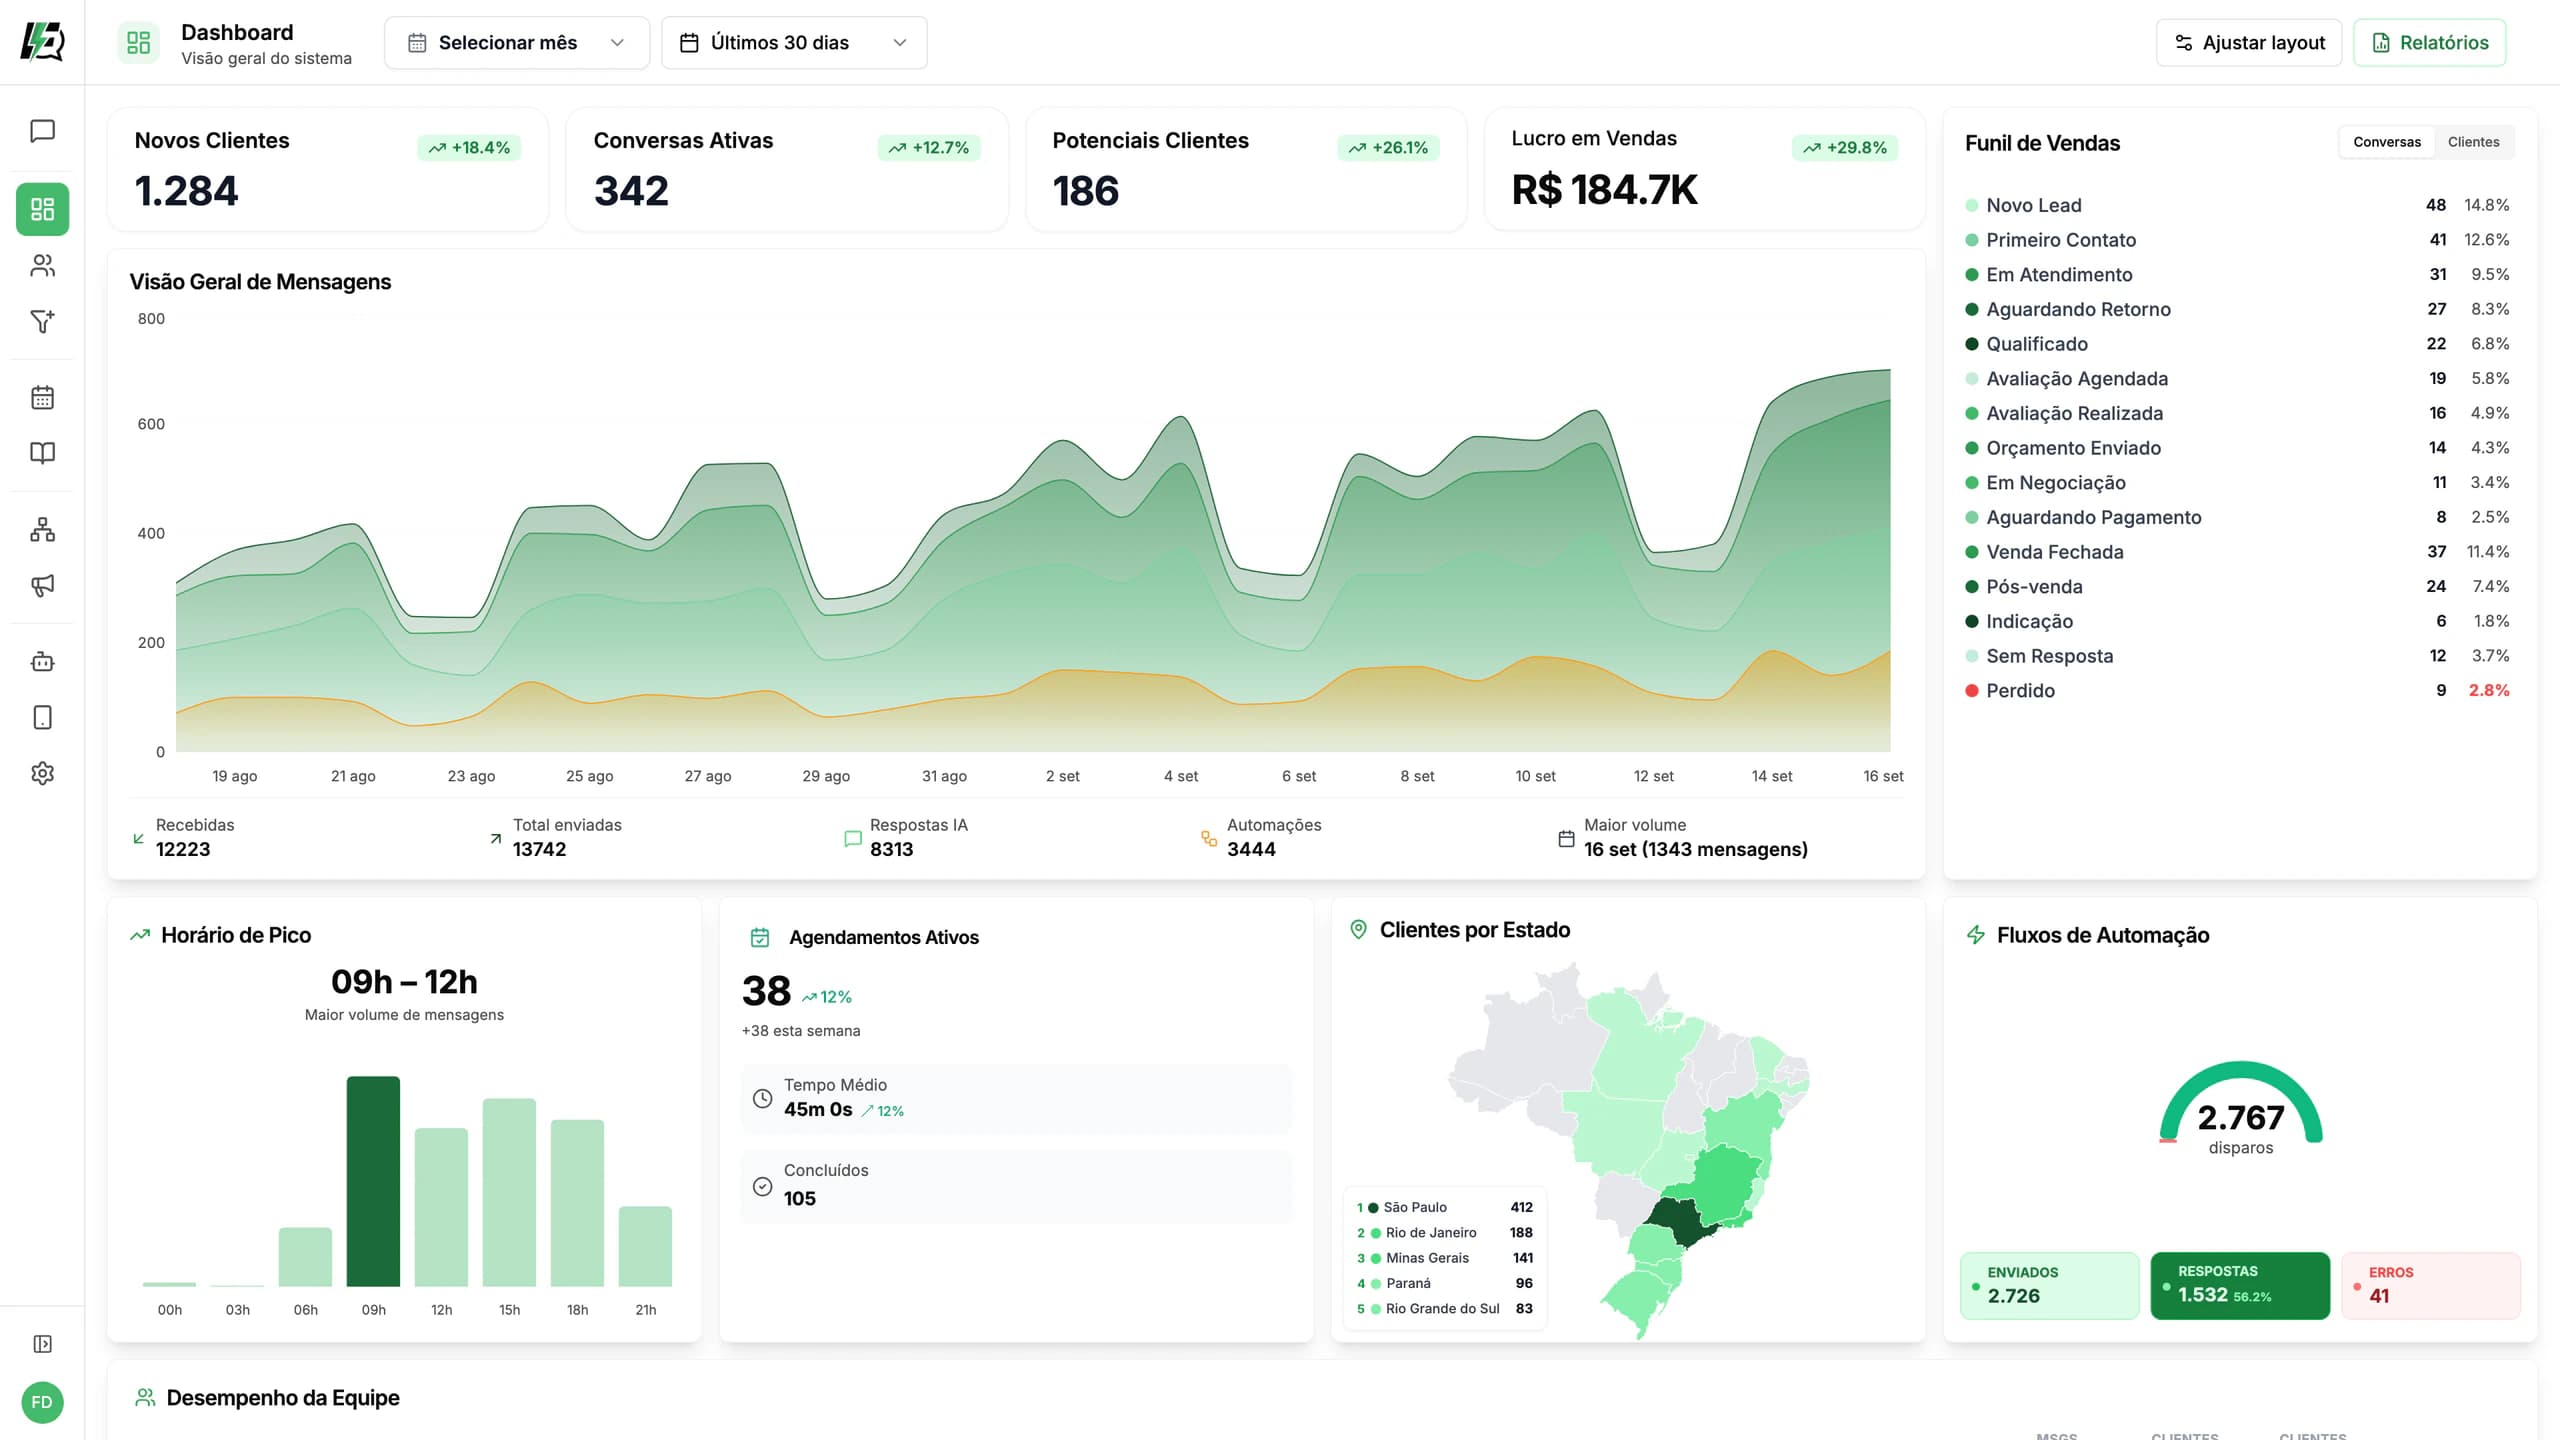The image size is (2560, 1440).
Task: Click the Conversas Ativas card value 342
Action: click(x=631, y=191)
